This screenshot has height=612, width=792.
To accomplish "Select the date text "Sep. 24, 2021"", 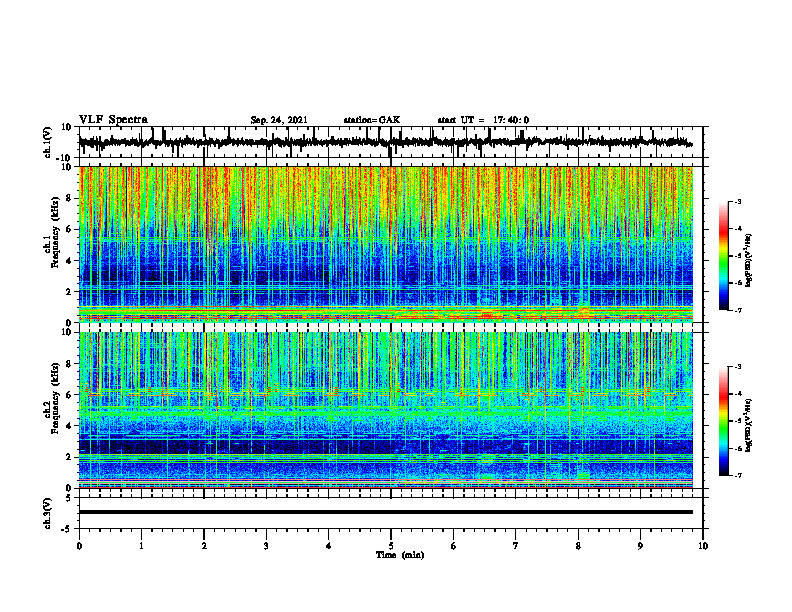I will pyautogui.click(x=279, y=120).
